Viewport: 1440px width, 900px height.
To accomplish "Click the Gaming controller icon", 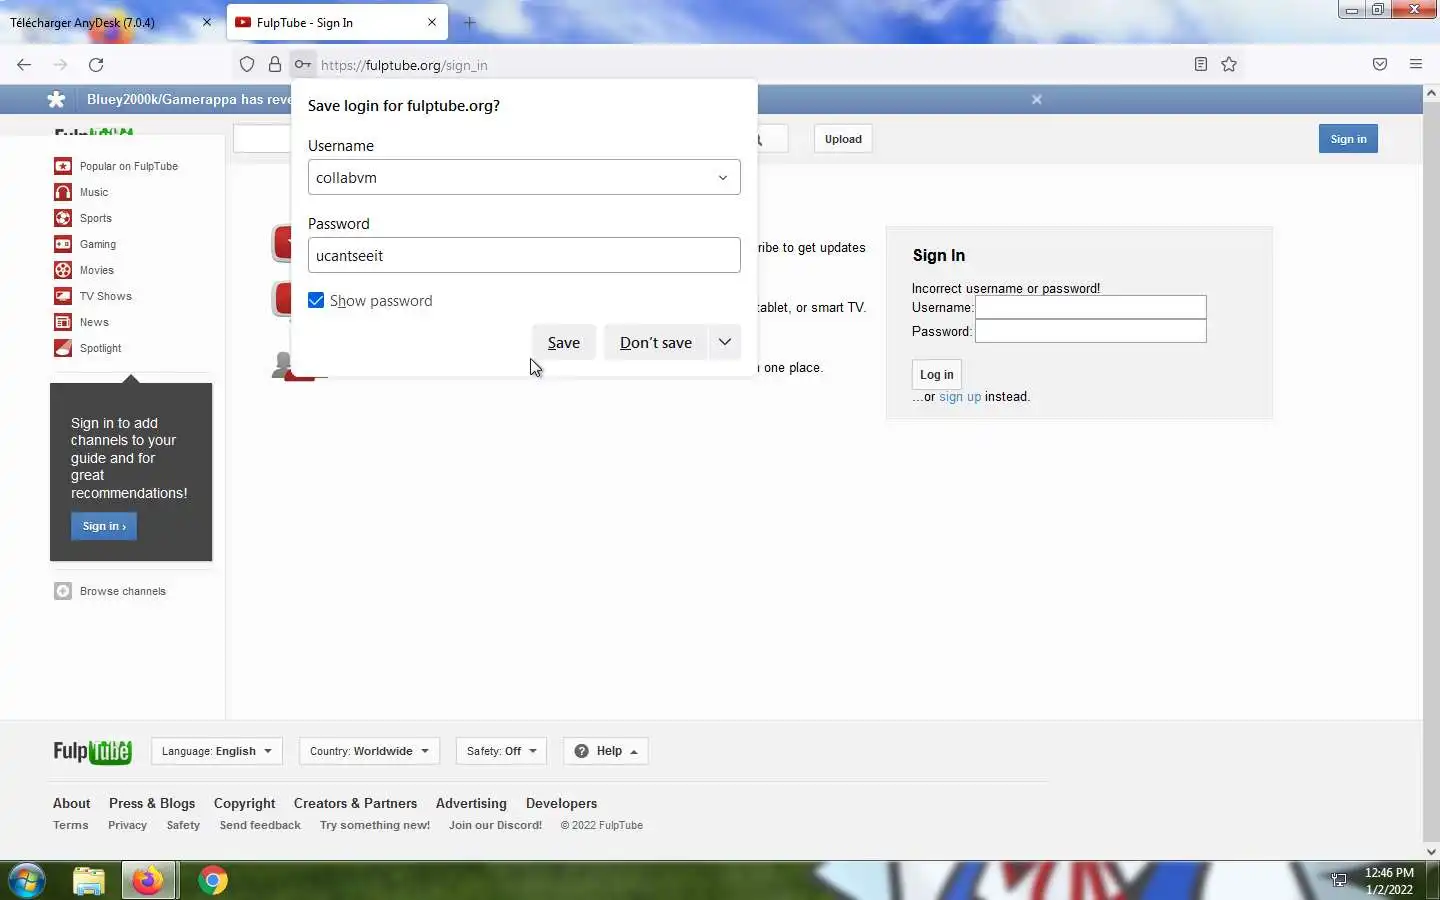I will (x=63, y=244).
